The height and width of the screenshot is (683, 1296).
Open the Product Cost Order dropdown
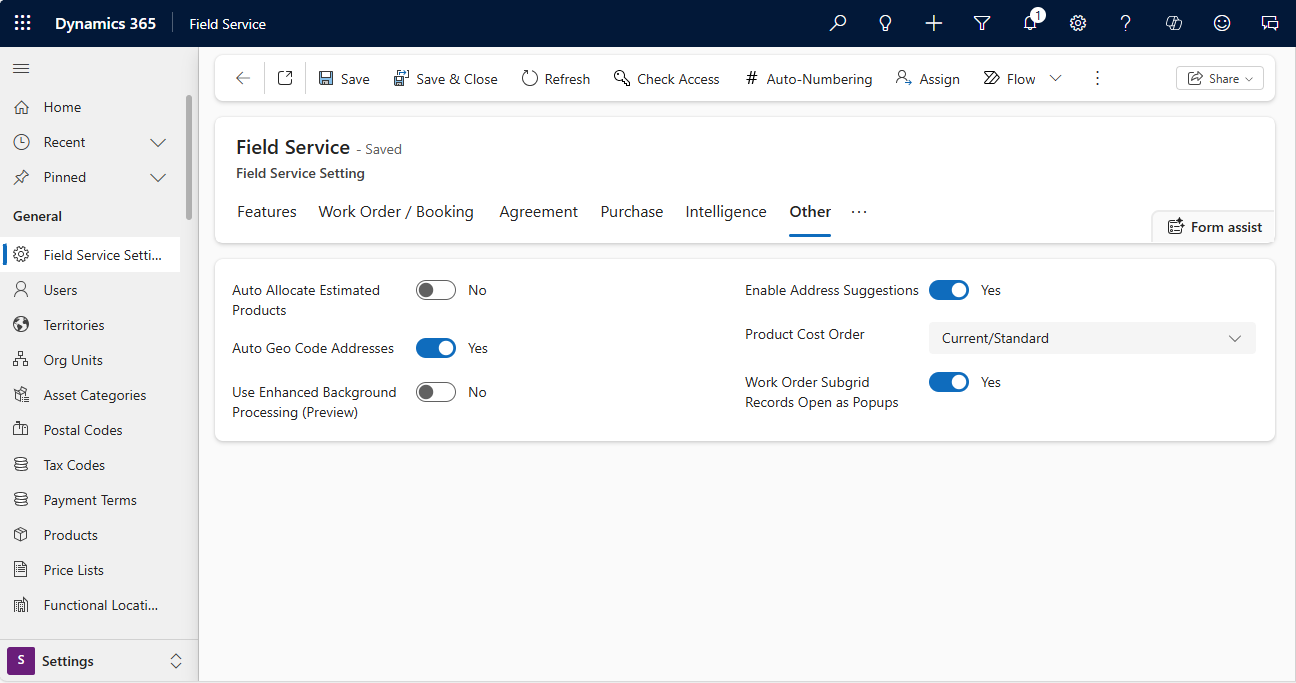click(x=1091, y=338)
